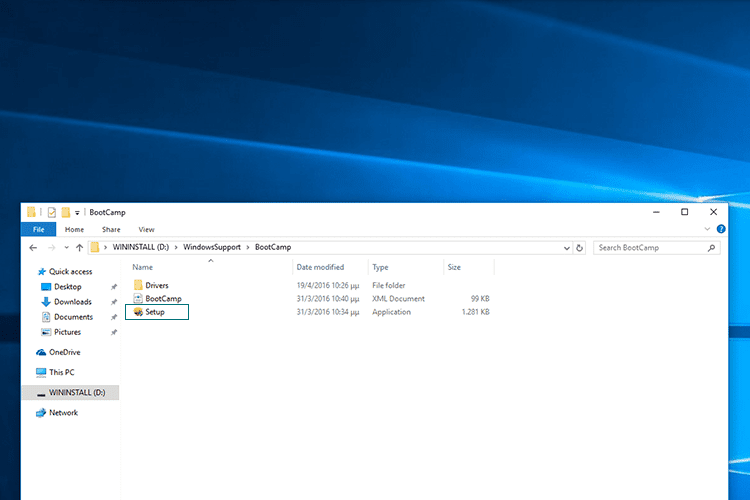Open Downloads in the navigation pane

coord(66,302)
